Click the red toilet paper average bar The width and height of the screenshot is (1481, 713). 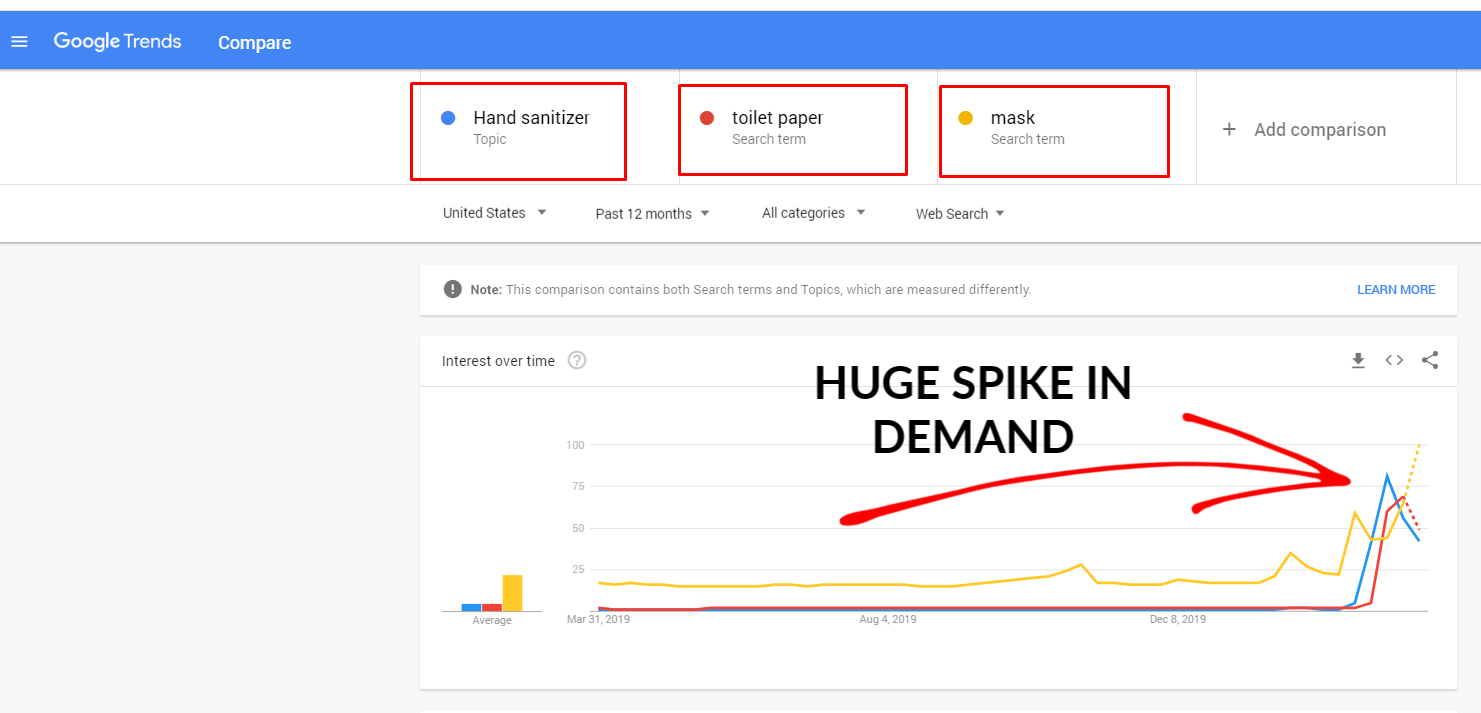click(492, 607)
